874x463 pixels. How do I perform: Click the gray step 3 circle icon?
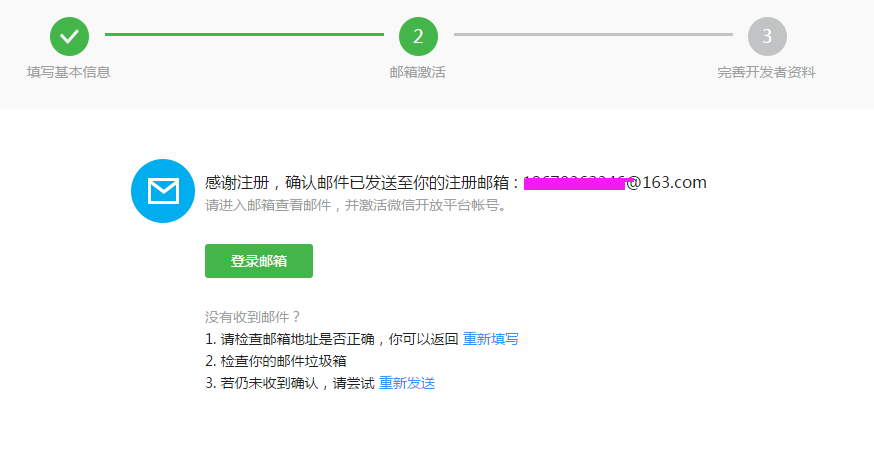click(767, 36)
